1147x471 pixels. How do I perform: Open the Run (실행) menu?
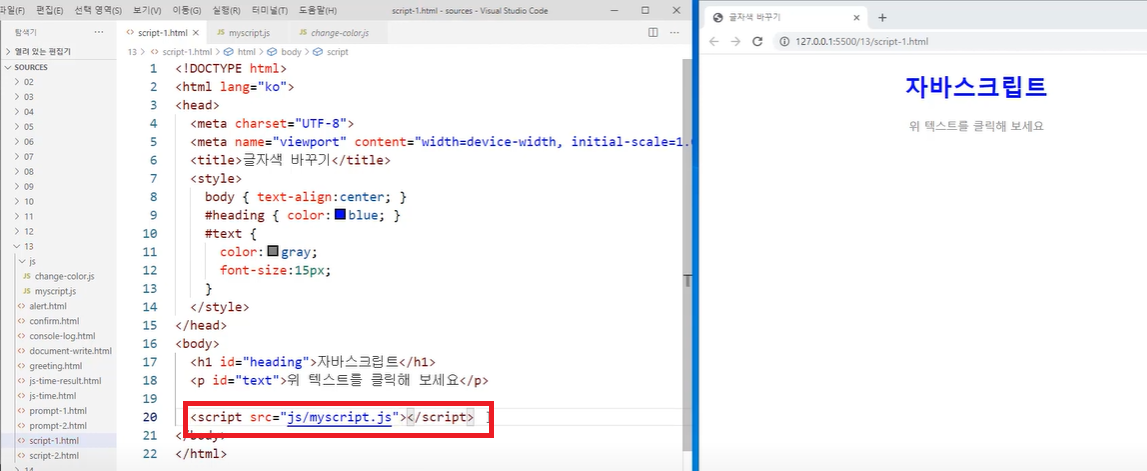pos(227,11)
